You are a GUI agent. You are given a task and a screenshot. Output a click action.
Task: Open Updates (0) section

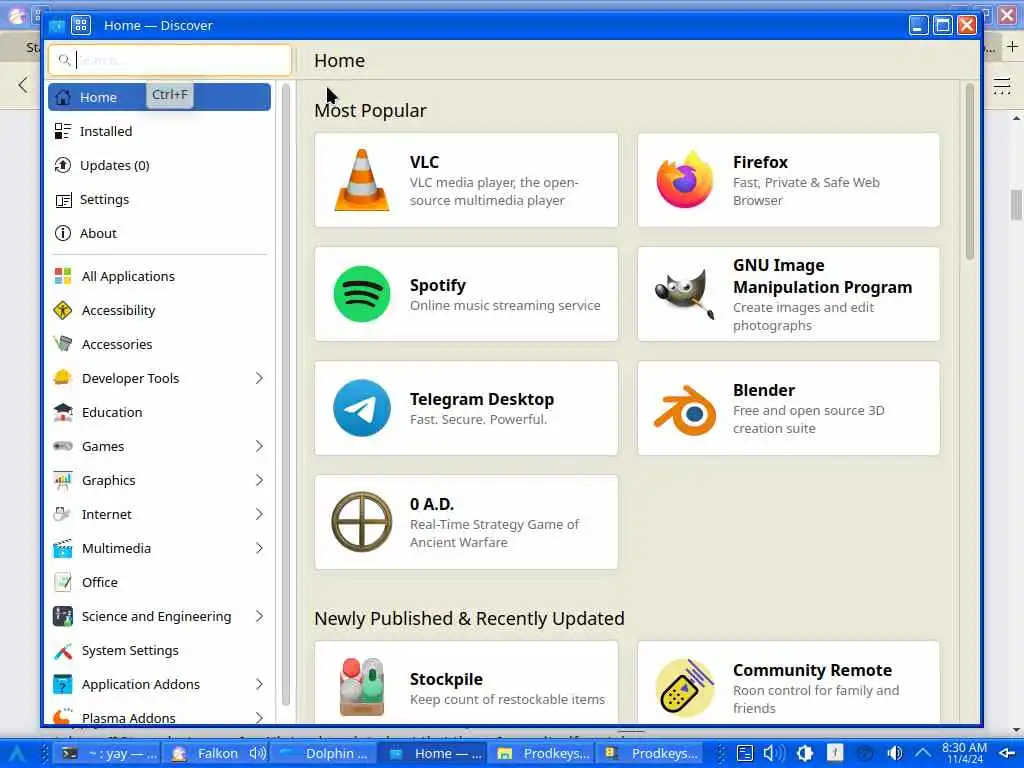tap(159, 165)
